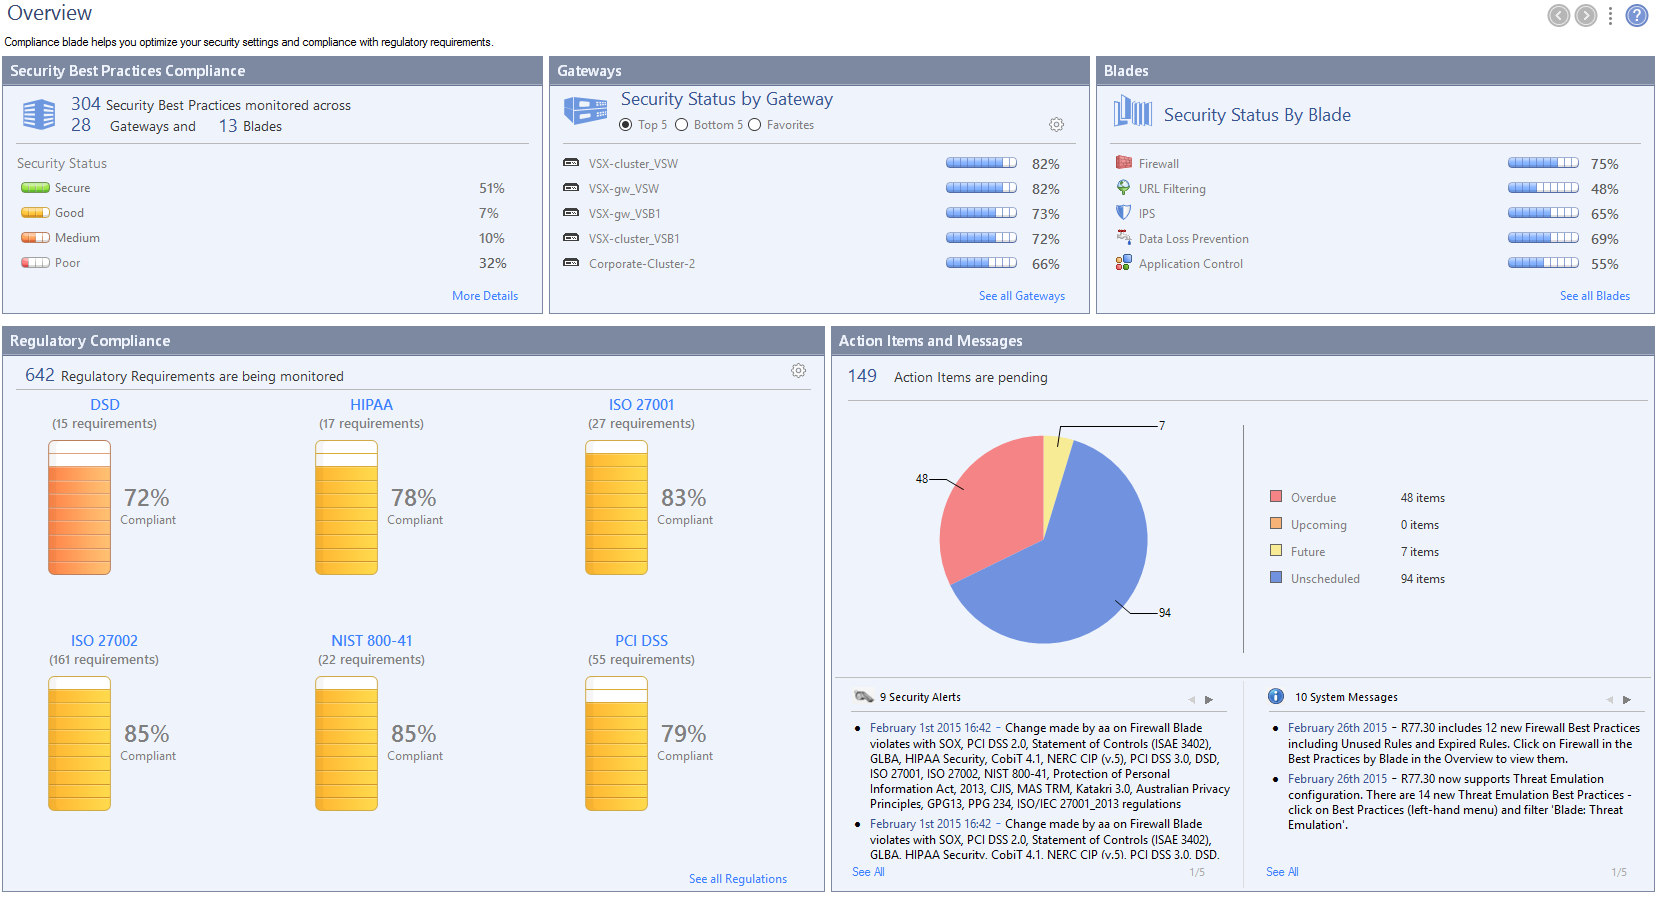The height and width of the screenshot is (898, 1660).
Task: Click the Data Loss Prevention blade name
Action: point(1193,239)
